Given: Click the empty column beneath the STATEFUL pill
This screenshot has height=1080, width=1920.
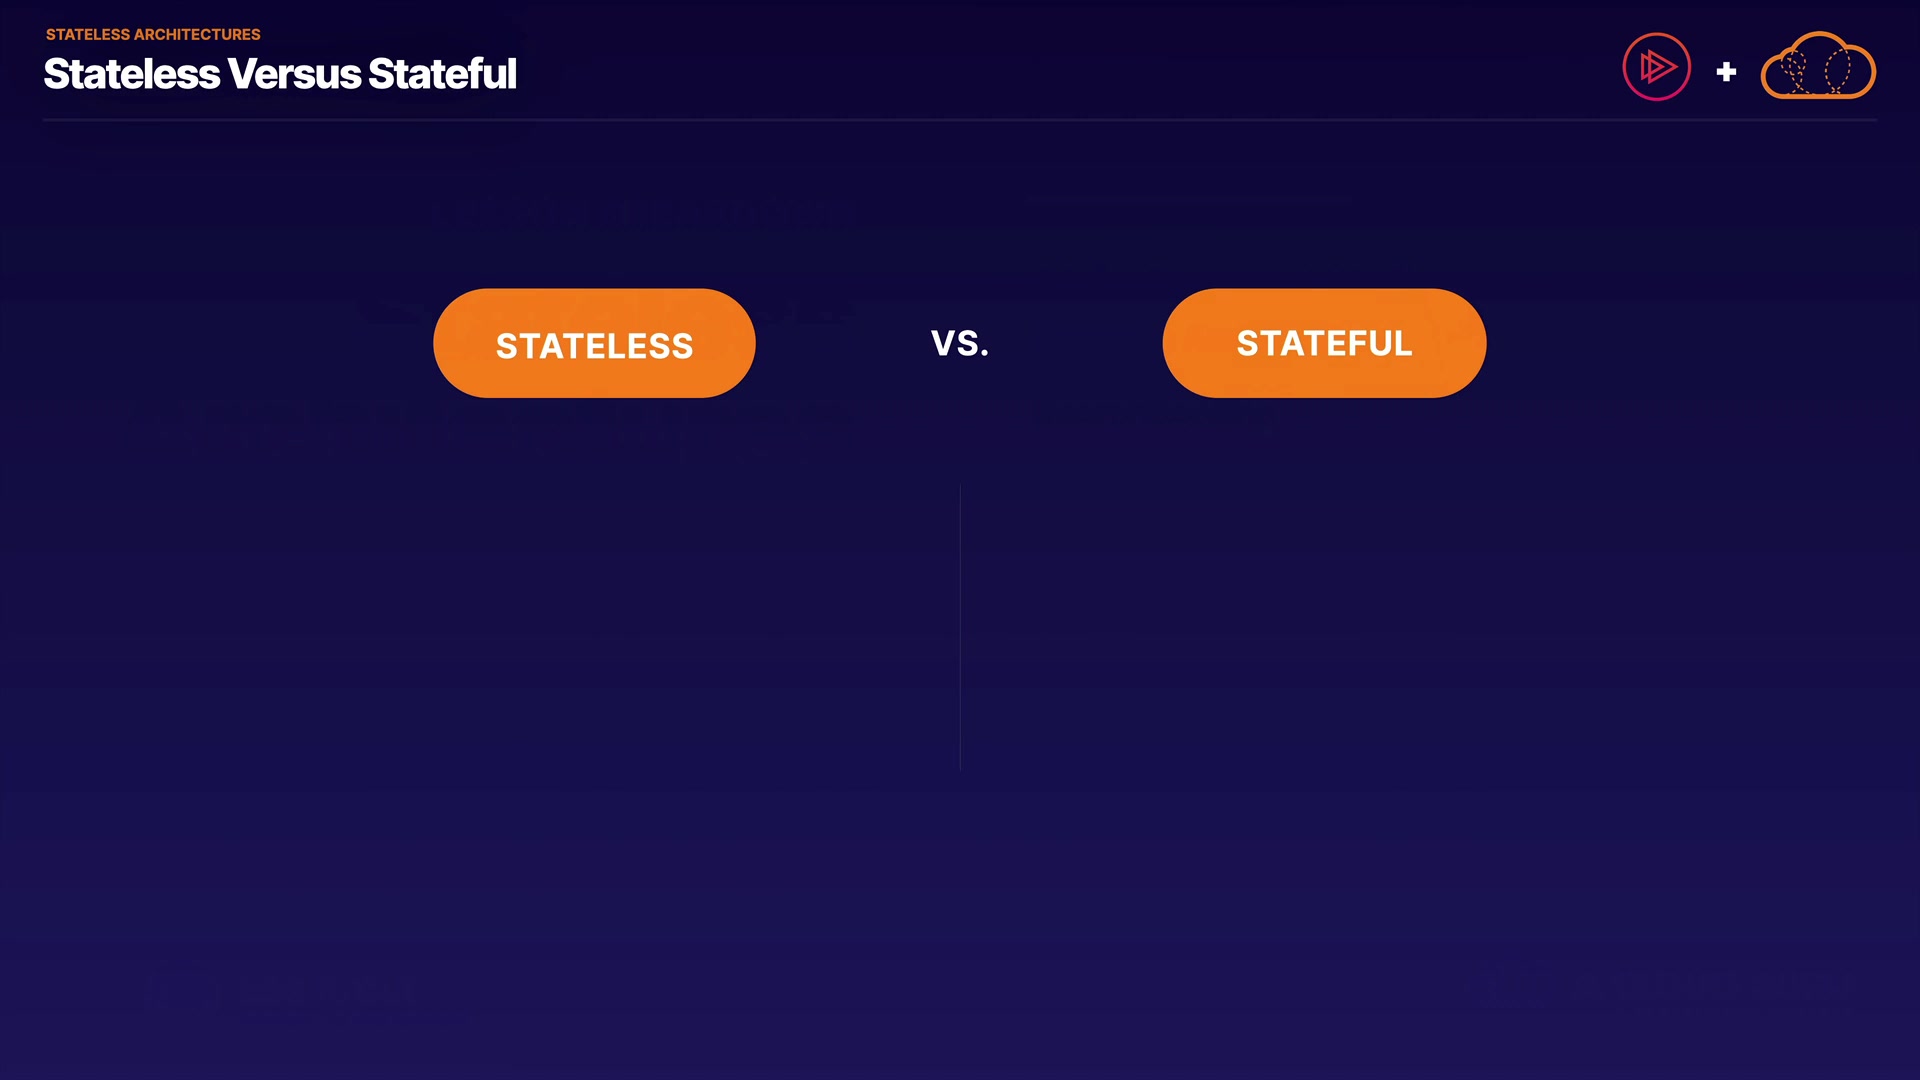Looking at the screenshot, I should tap(1324, 628).
